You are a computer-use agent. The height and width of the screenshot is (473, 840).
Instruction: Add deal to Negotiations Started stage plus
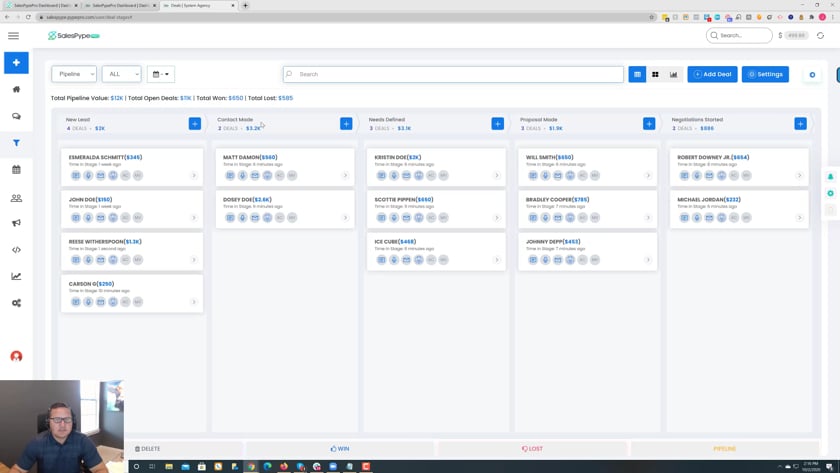800,124
